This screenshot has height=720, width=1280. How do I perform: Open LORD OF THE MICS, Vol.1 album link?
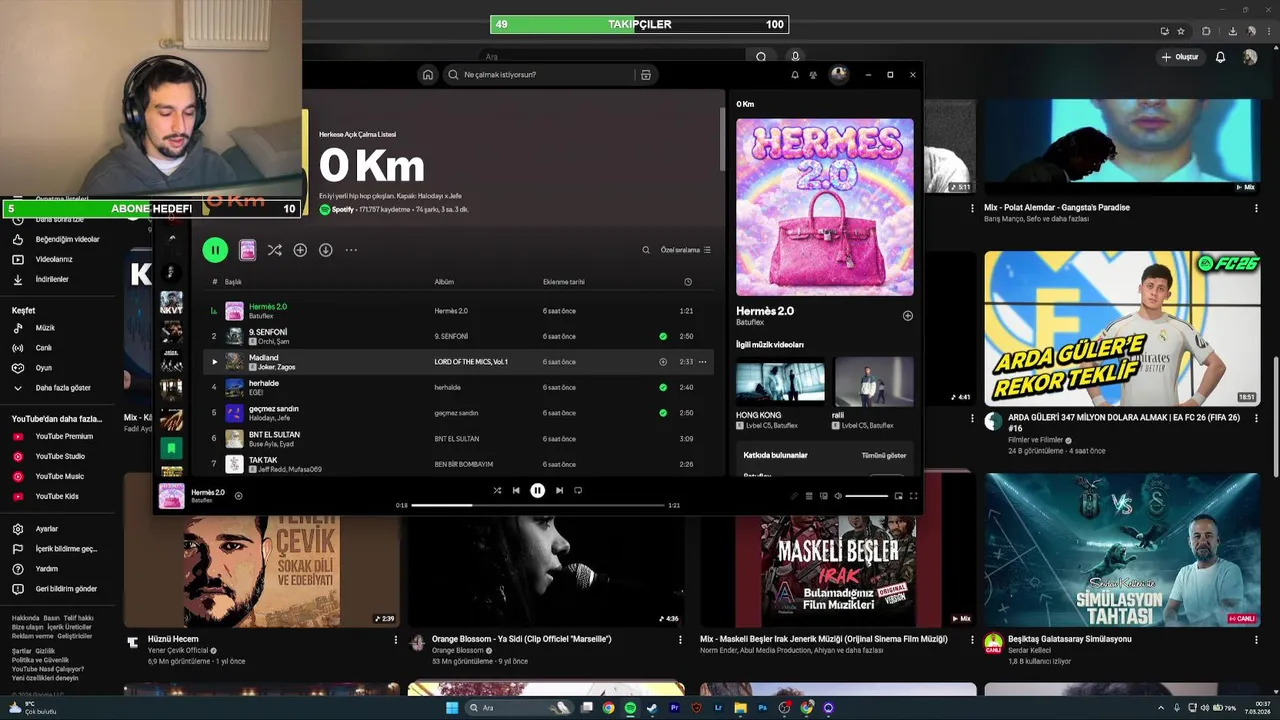pos(471,362)
